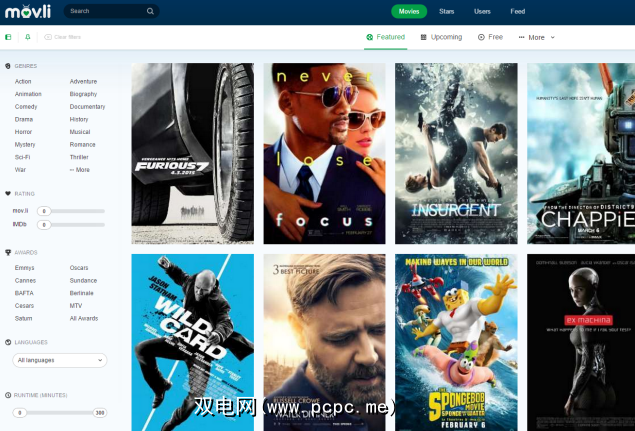This screenshot has width=635, height=431.
Task: Open the All languages dropdown
Action: (x=60, y=360)
